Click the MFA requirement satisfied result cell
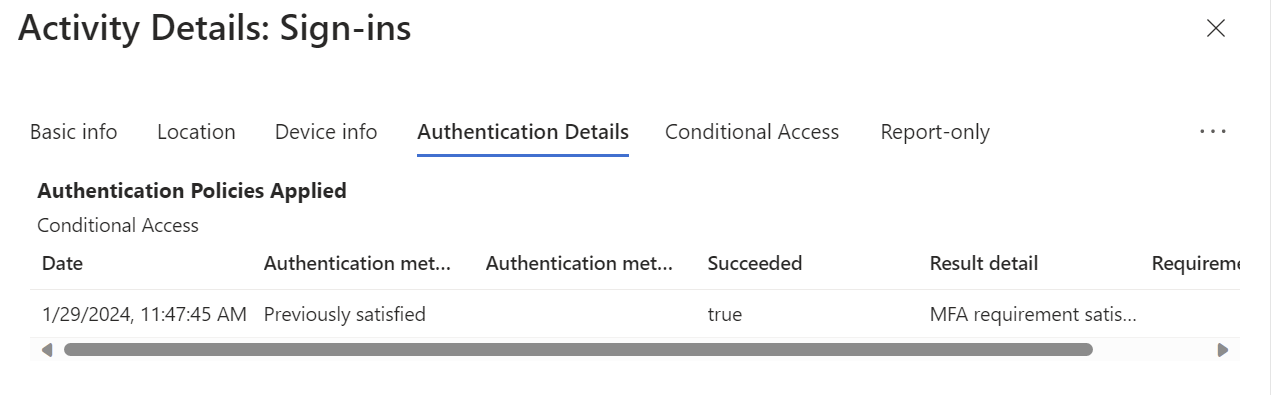Viewport: 1271px width, 395px height. click(x=1033, y=314)
